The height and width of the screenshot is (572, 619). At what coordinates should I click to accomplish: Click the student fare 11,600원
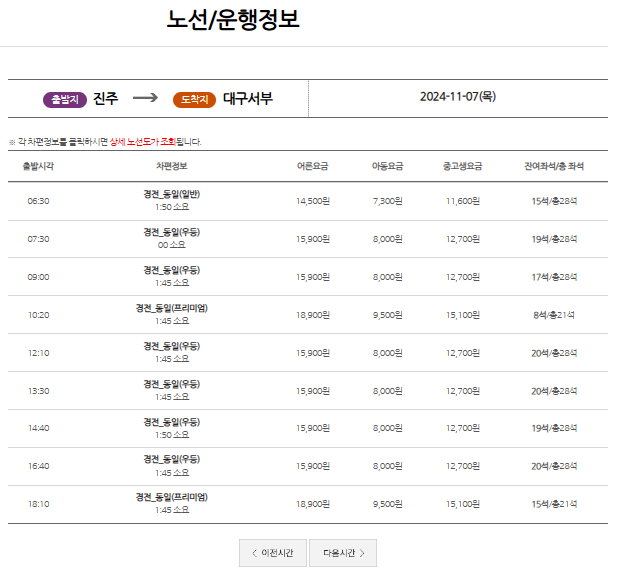(x=463, y=201)
